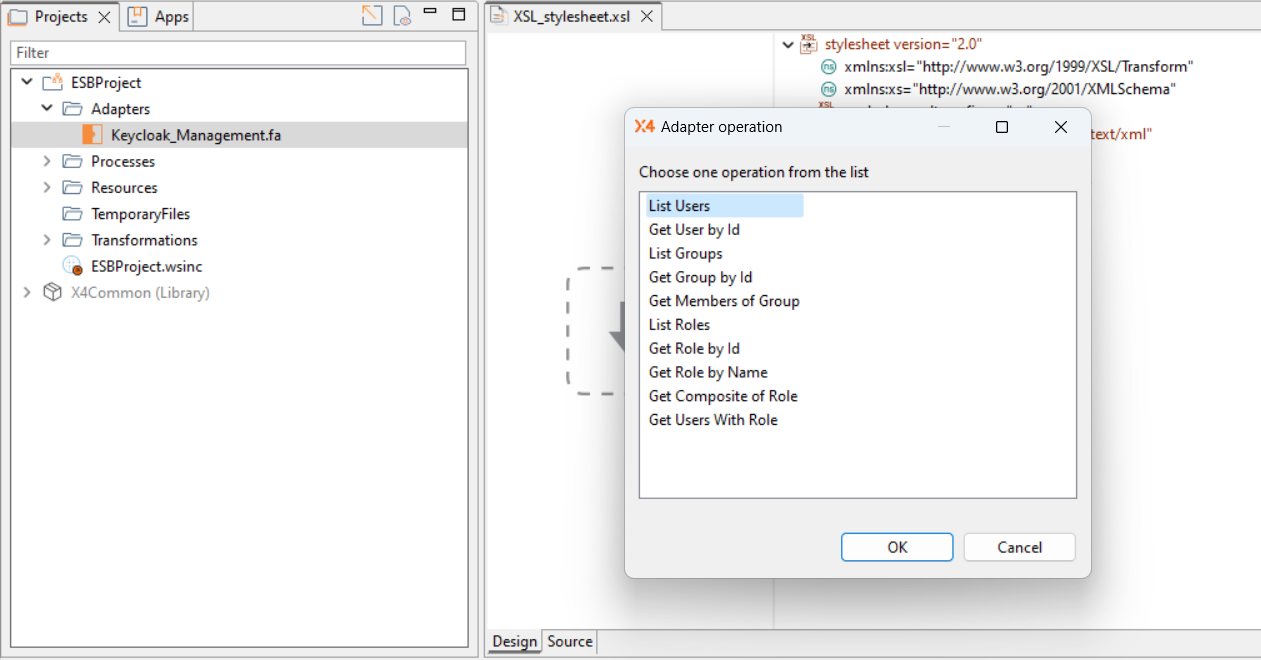Choose Get Members of Group from list
This screenshot has width=1261, height=660.
[x=724, y=301]
